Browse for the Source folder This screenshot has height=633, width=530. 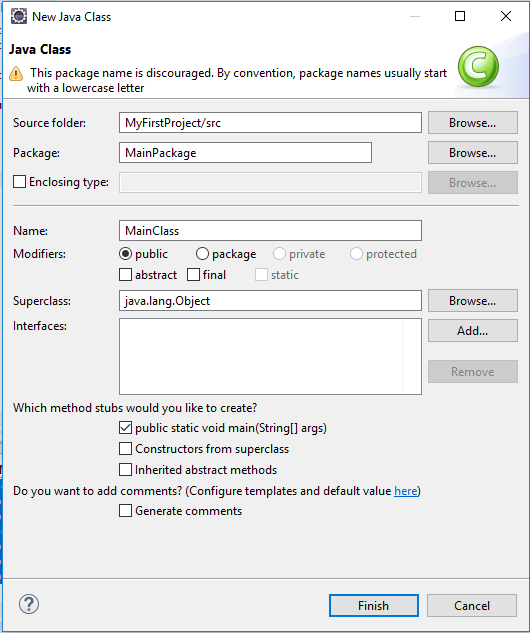point(473,123)
